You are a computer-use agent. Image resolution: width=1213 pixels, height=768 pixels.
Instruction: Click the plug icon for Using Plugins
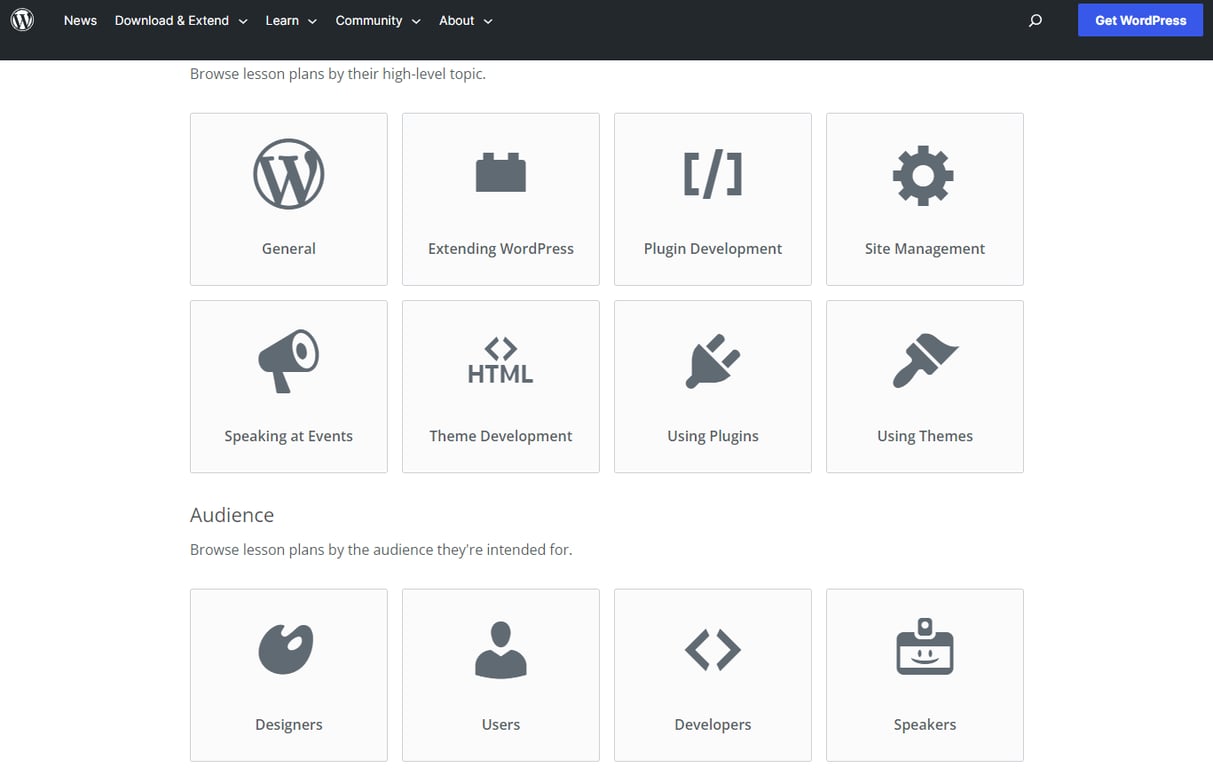click(712, 359)
